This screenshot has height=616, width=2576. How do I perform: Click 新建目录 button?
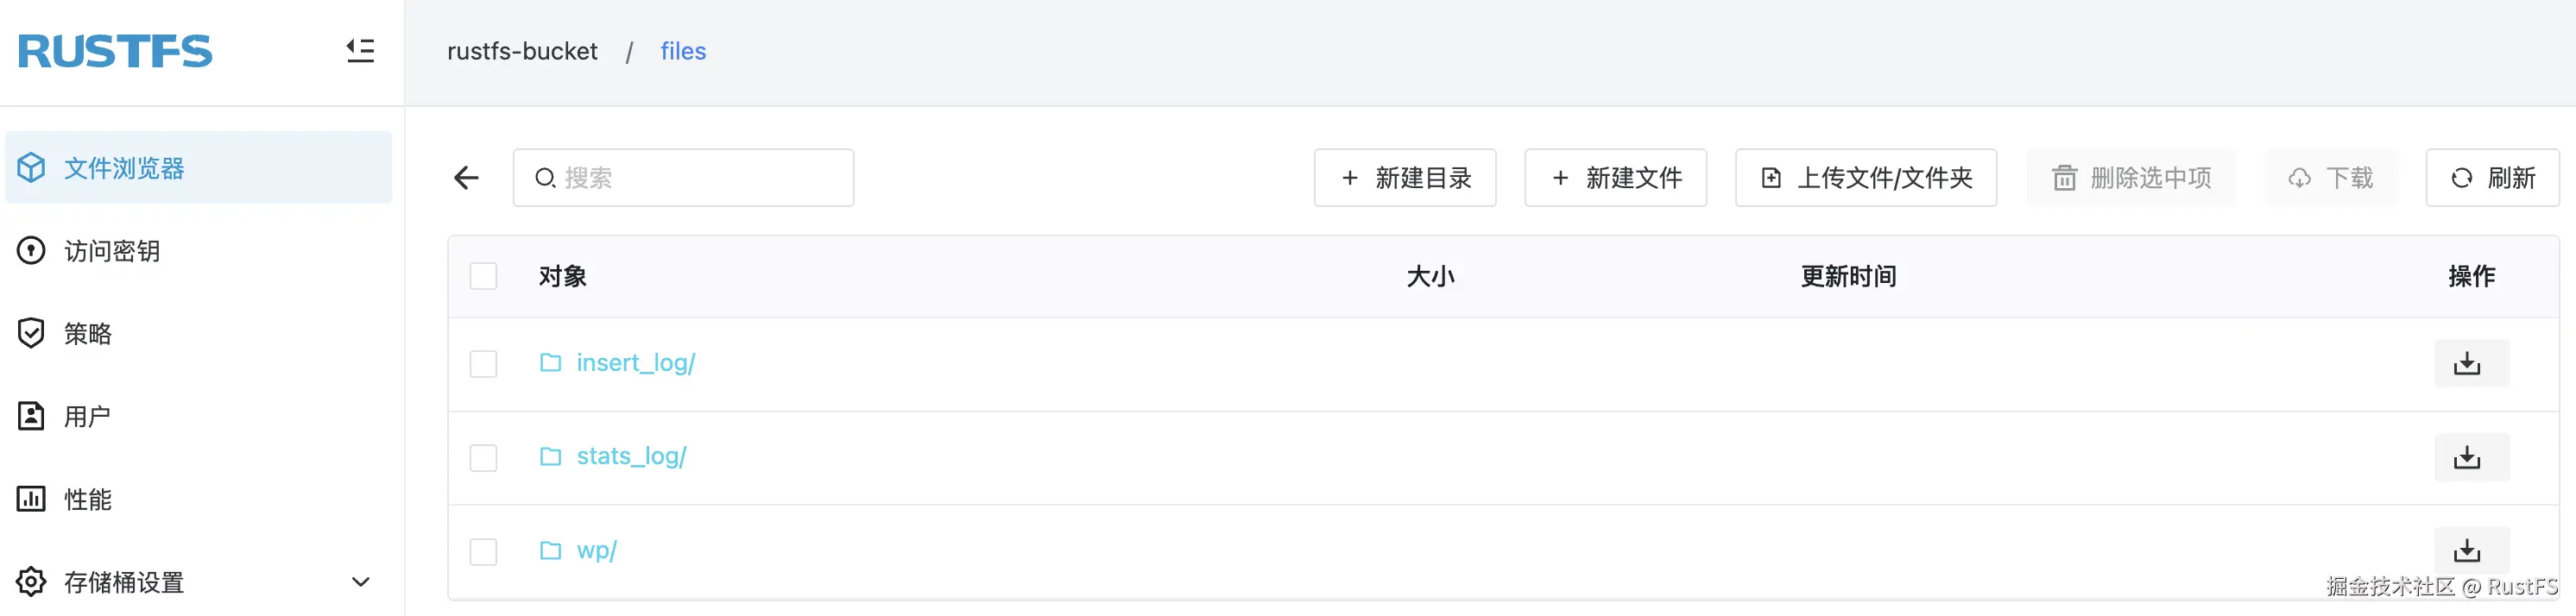point(1404,178)
